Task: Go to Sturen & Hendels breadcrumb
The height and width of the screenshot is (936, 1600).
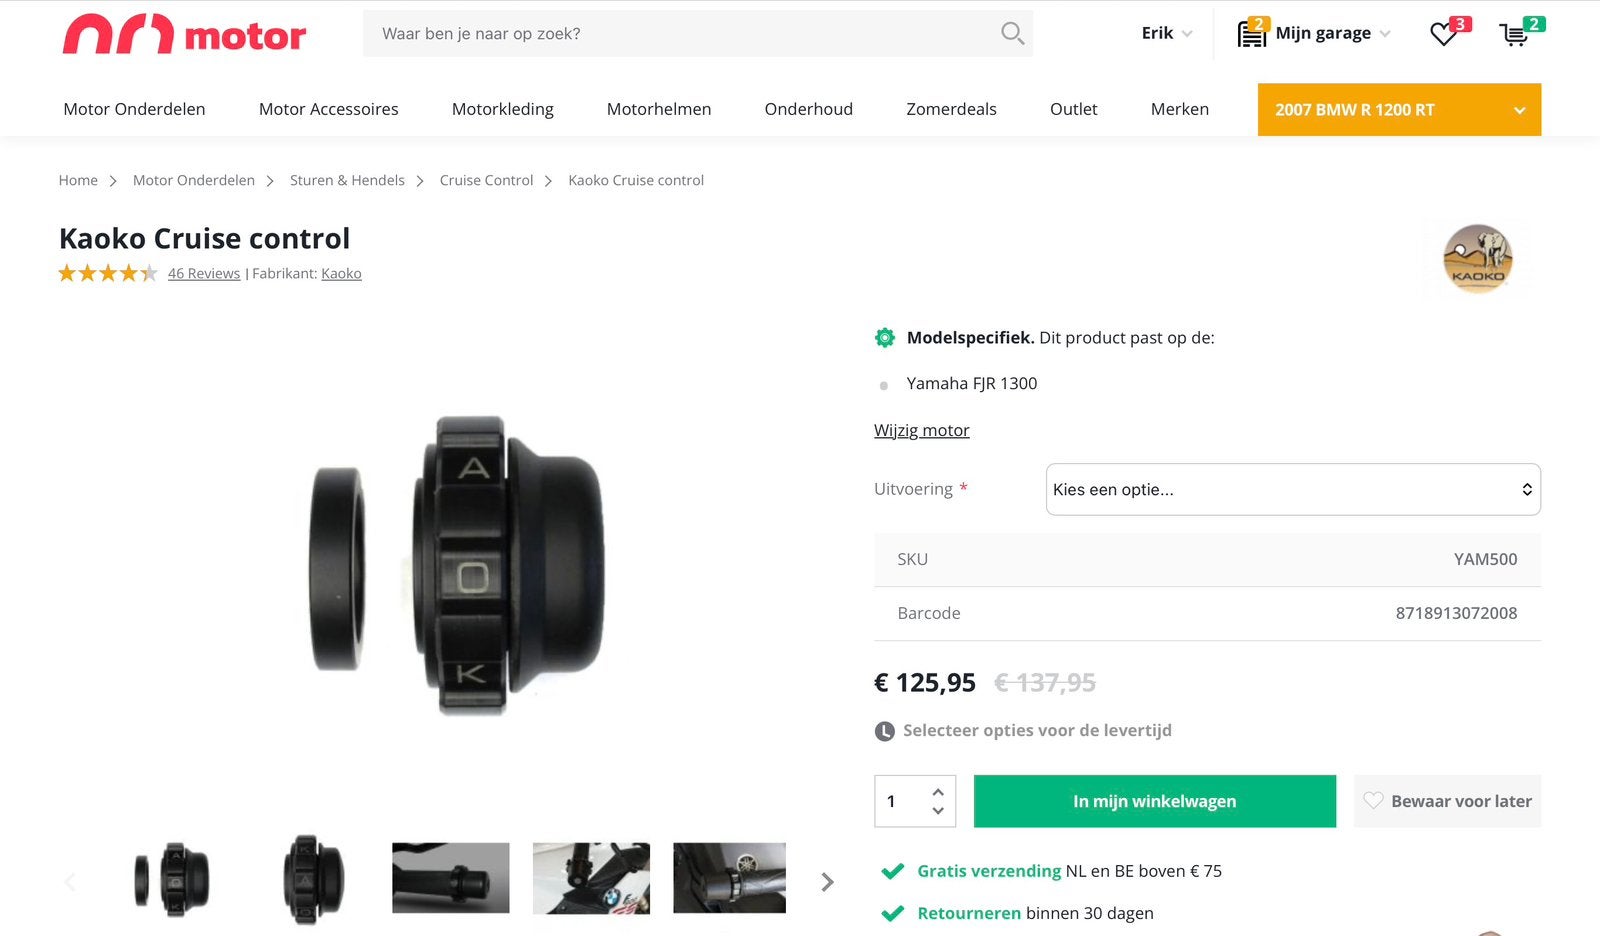Action: pyautogui.click(x=347, y=180)
